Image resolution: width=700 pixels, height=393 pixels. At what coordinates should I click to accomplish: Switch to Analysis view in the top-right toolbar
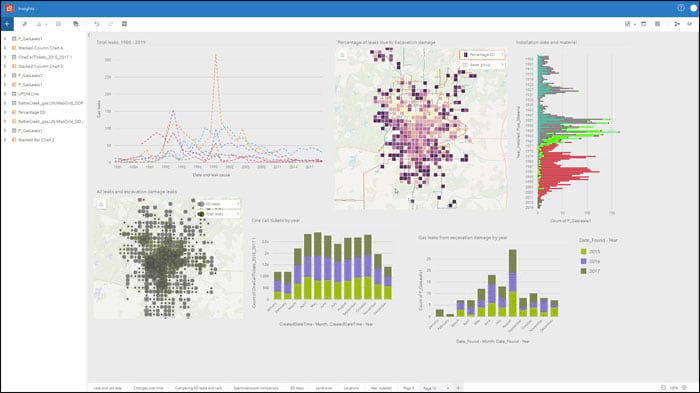pos(677,24)
